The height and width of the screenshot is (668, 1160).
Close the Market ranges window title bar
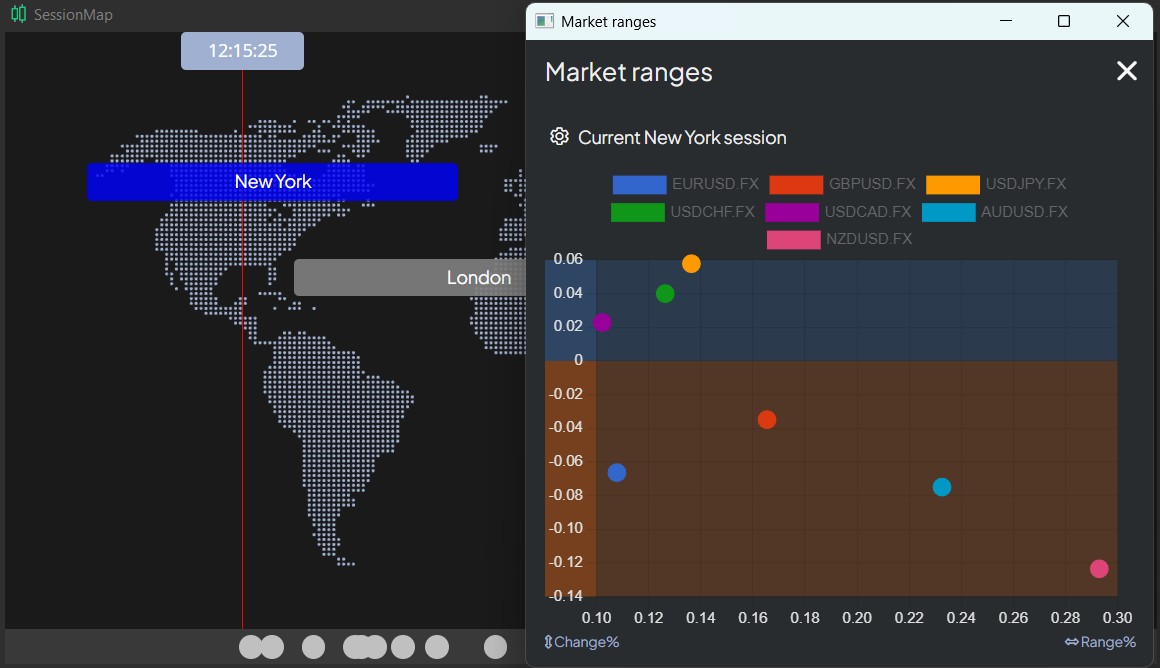[x=1122, y=21]
